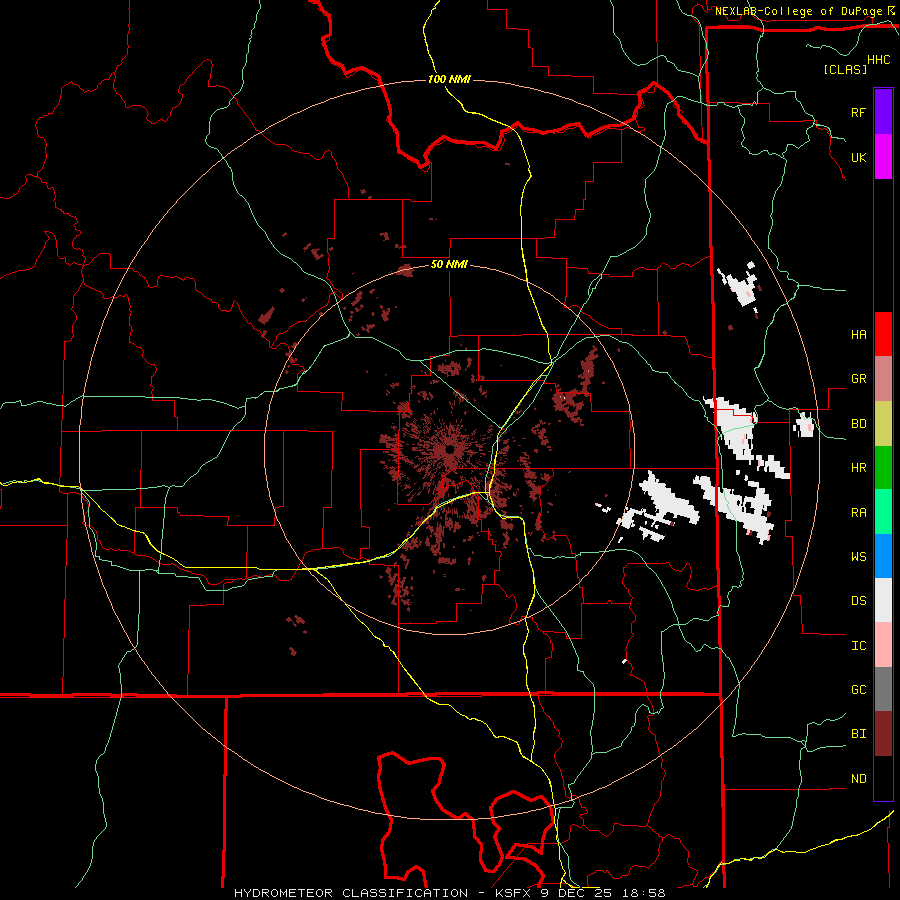This screenshot has height=900, width=900.
Task: Click the UK legend label
Action: (858, 157)
